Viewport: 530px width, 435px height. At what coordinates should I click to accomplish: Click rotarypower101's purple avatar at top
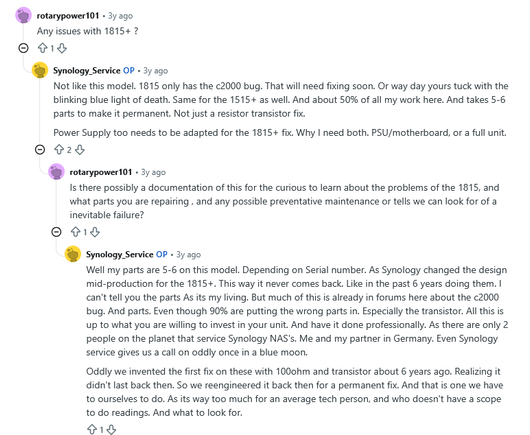[24, 16]
